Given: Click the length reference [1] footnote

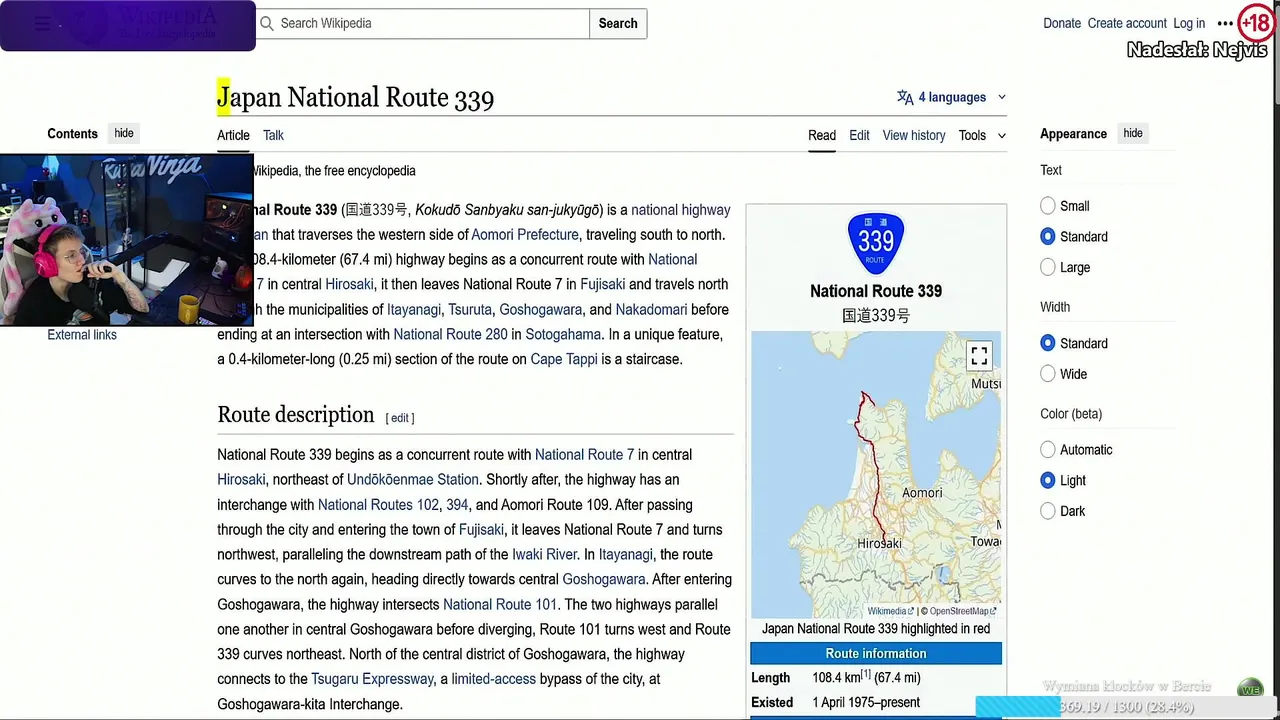Looking at the screenshot, I should [867, 673].
